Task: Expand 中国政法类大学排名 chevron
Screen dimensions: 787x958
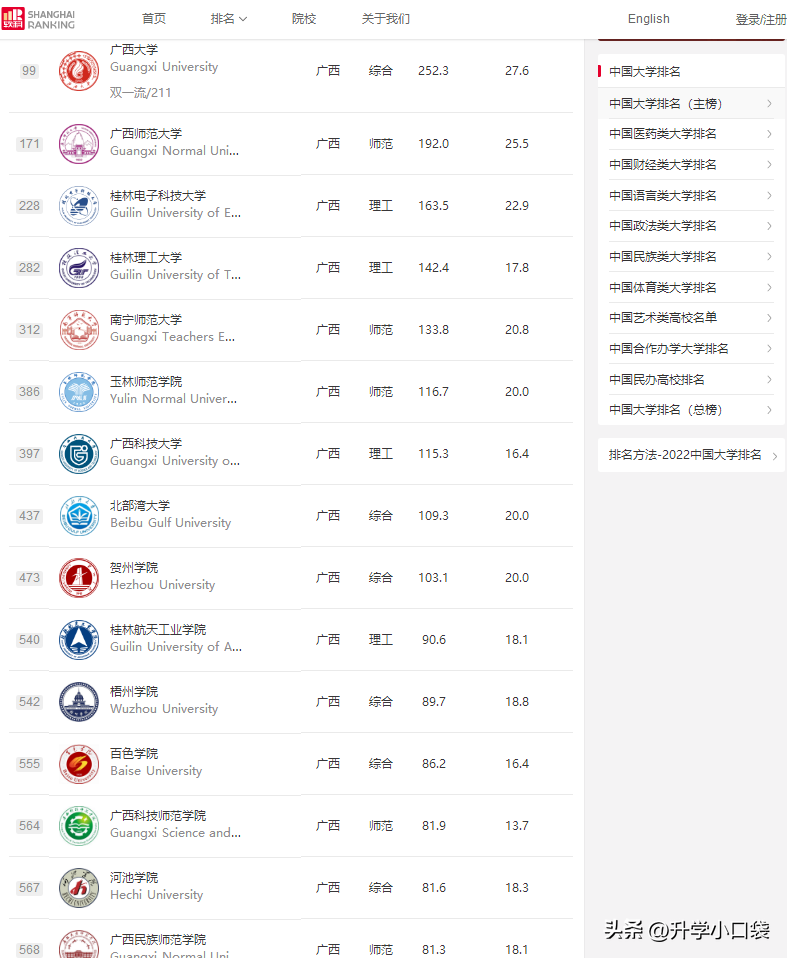Action: pos(769,226)
